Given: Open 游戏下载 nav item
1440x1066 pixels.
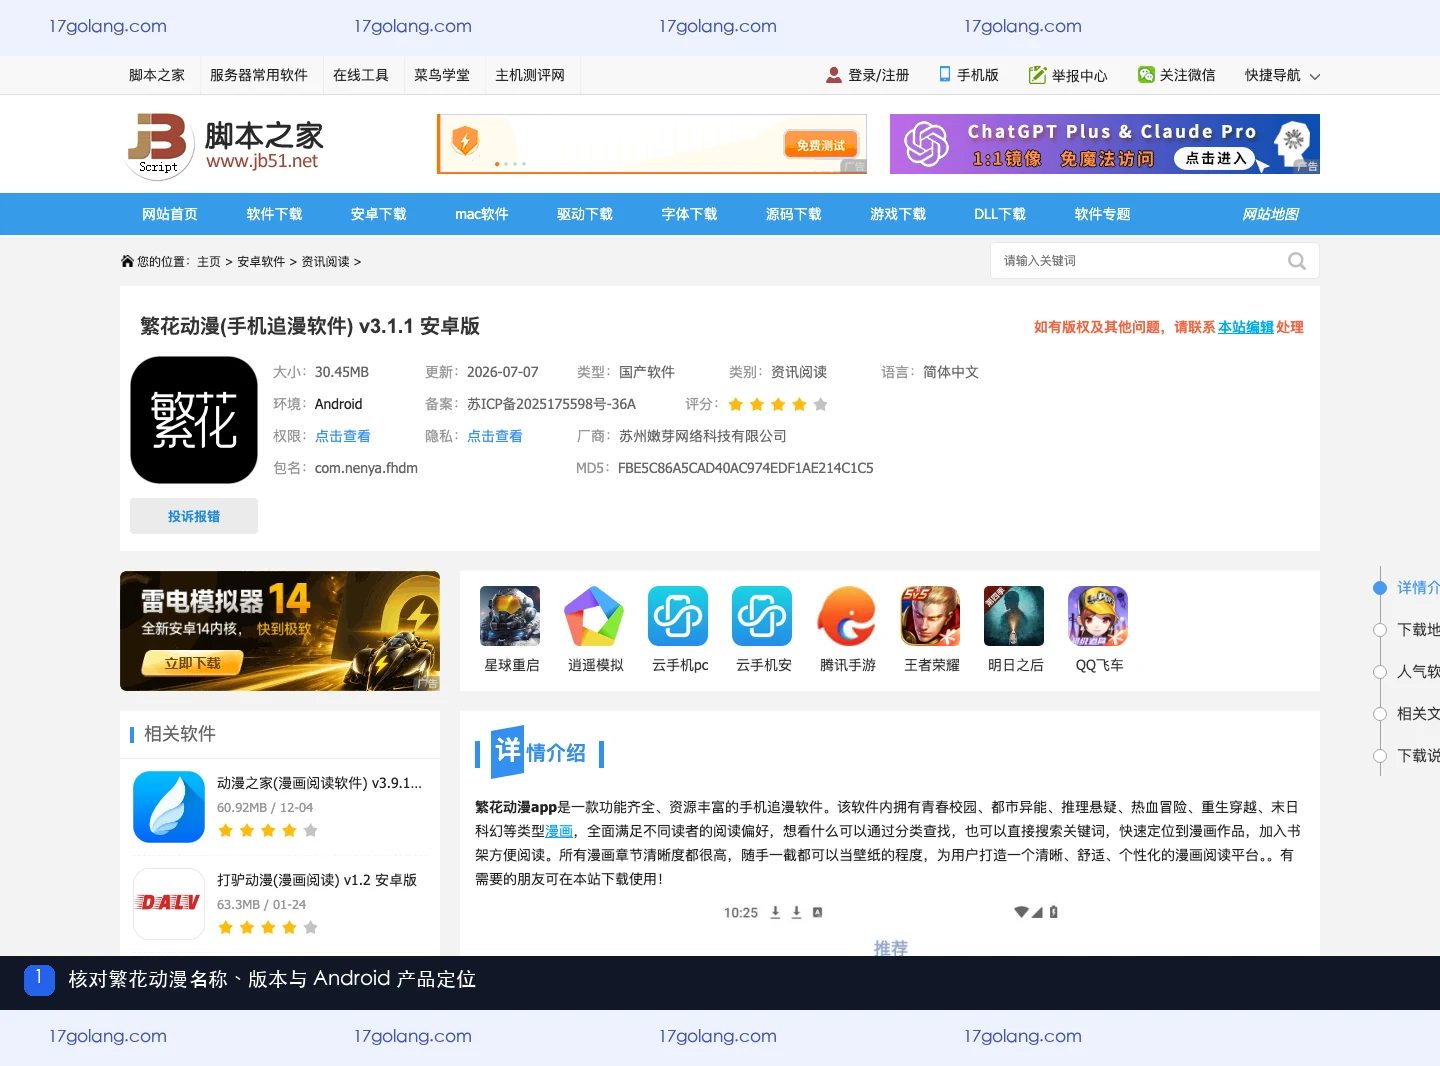Looking at the screenshot, I should [x=898, y=214].
